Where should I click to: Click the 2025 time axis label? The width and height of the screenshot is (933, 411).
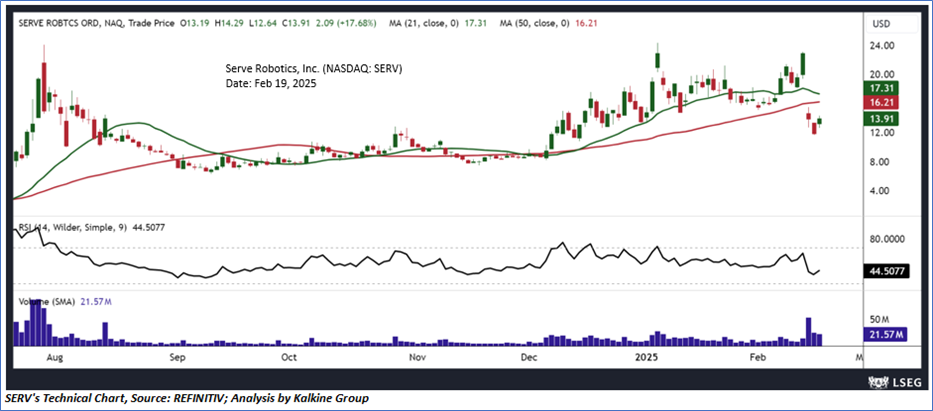[646, 357]
